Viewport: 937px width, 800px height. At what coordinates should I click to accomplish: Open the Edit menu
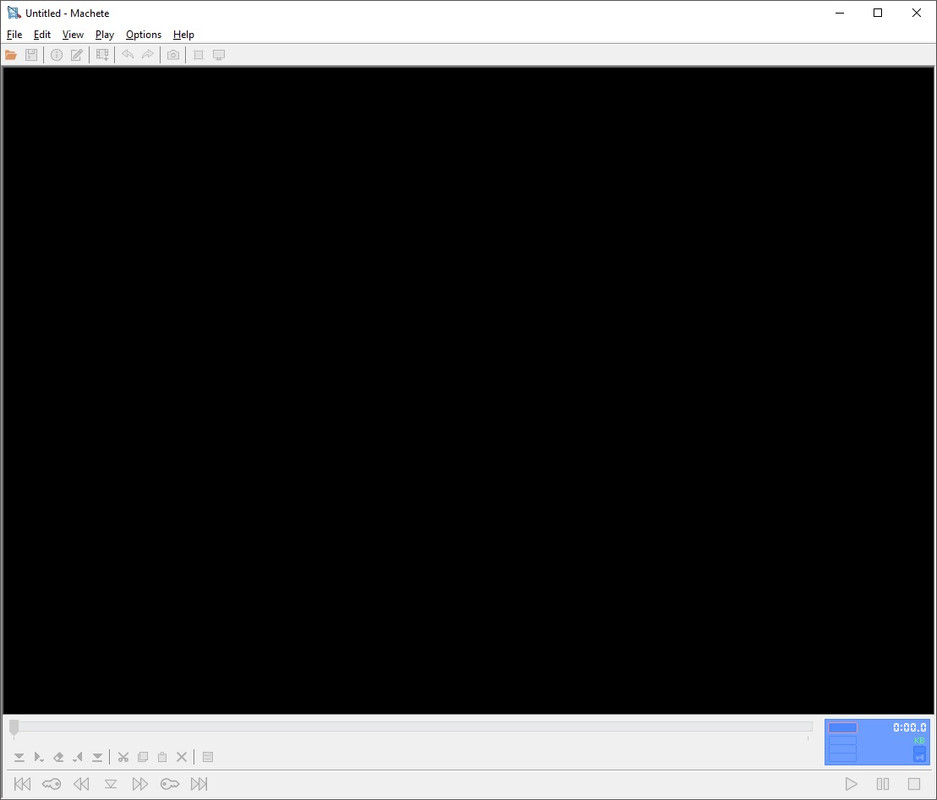(42, 35)
